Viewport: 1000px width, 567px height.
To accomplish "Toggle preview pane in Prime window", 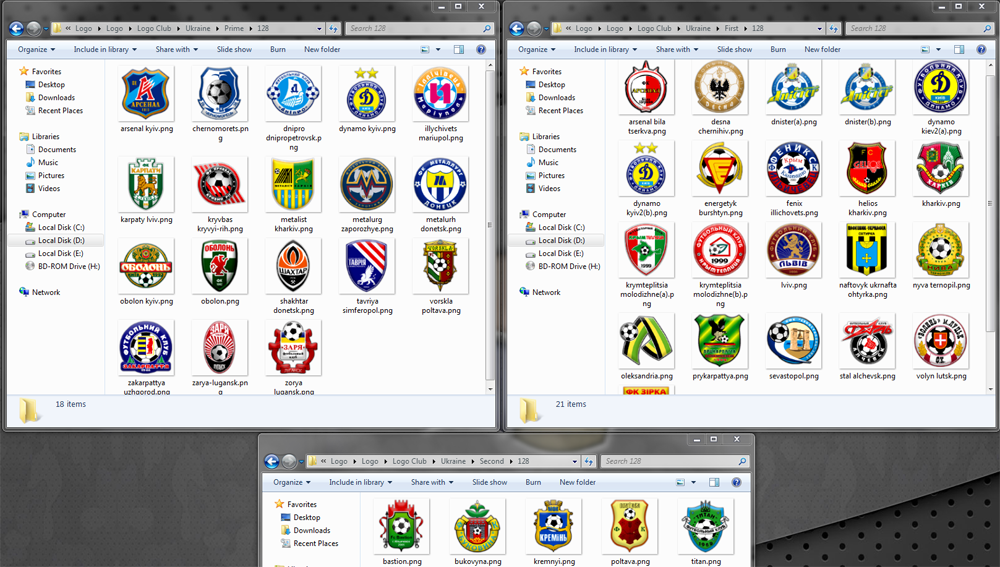I will pyautogui.click(x=459, y=49).
